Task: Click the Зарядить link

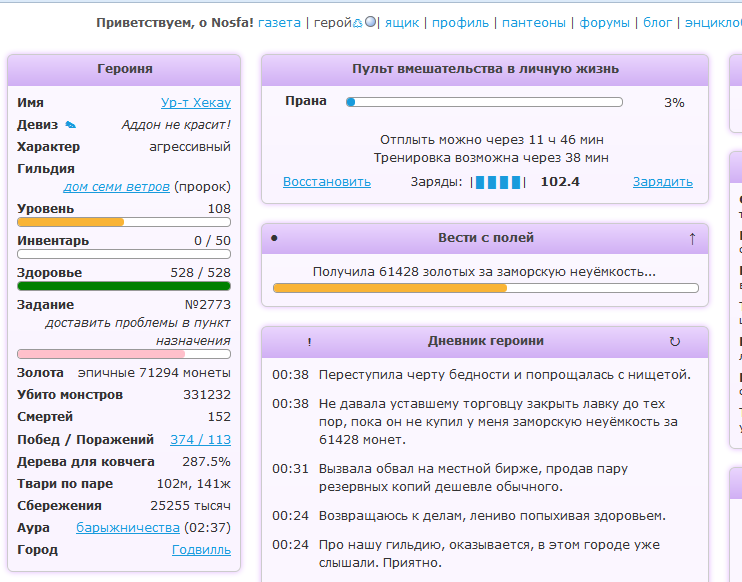Action: pyautogui.click(x=662, y=182)
